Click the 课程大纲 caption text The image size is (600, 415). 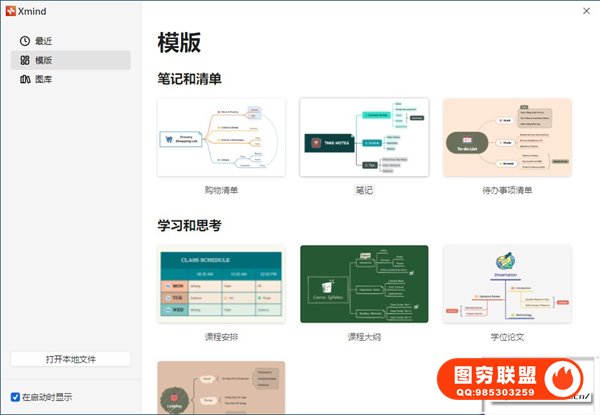(x=364, y=337)
